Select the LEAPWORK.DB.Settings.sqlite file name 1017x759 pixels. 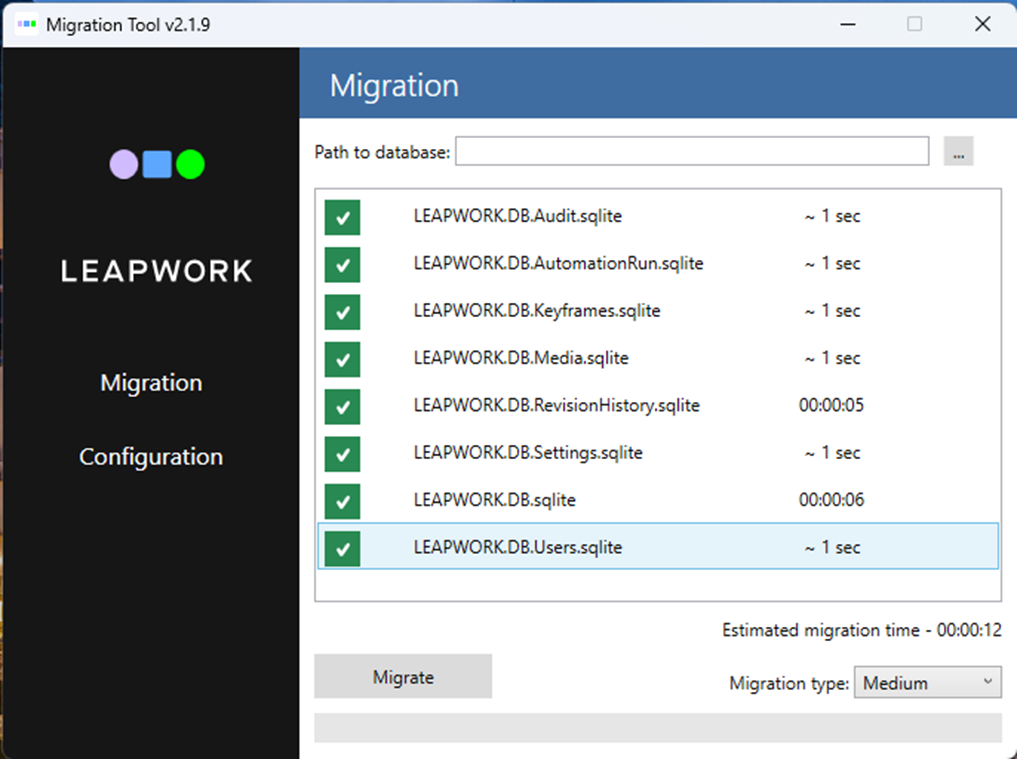click(528, 453)
